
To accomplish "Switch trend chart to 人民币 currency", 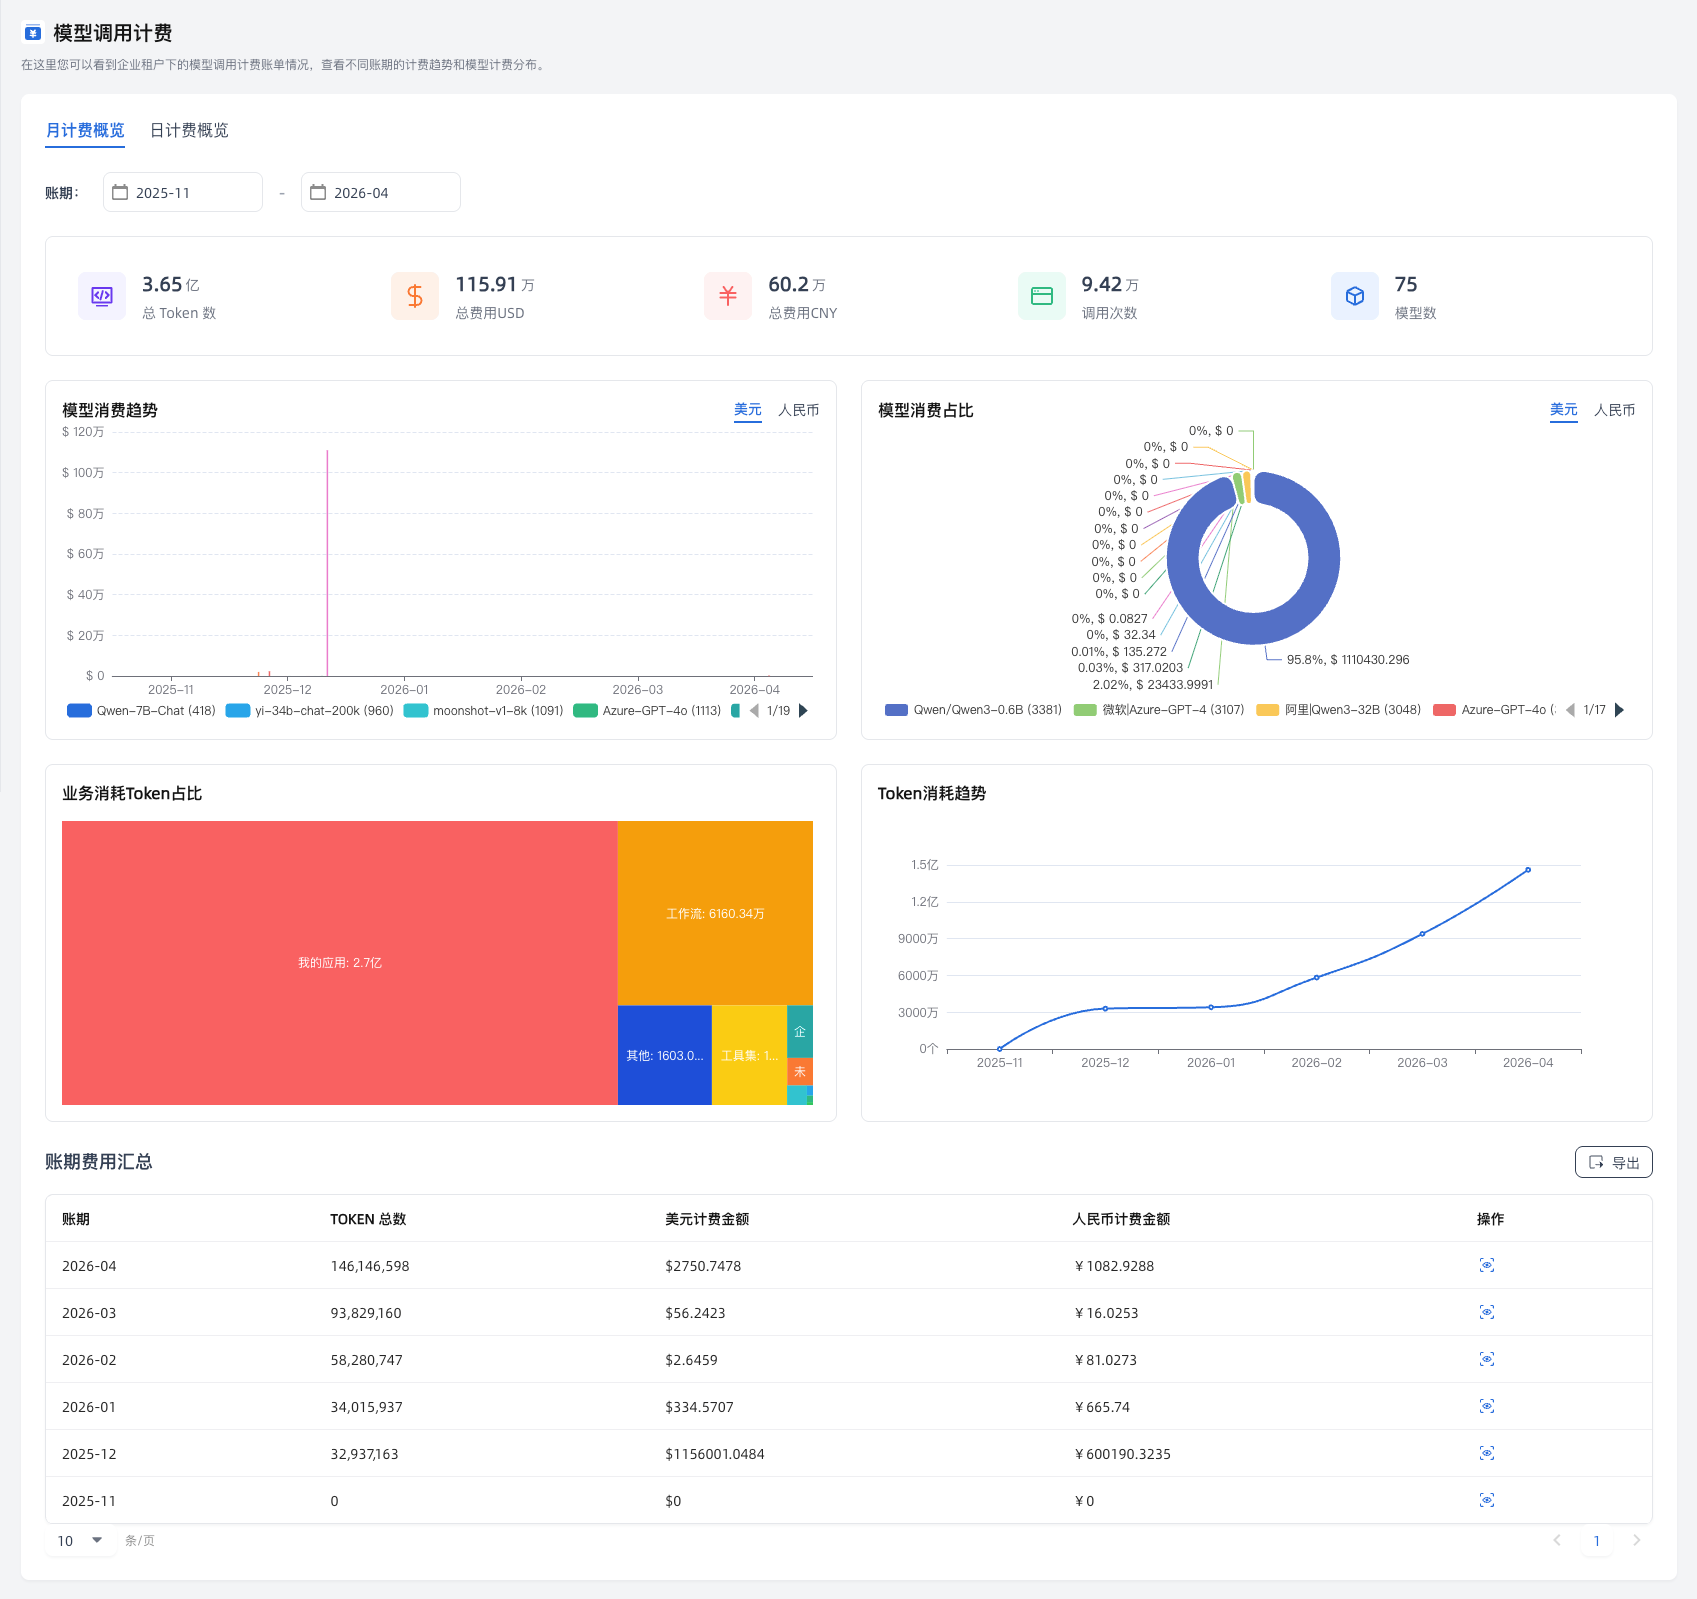I will (x=798, y=410).
